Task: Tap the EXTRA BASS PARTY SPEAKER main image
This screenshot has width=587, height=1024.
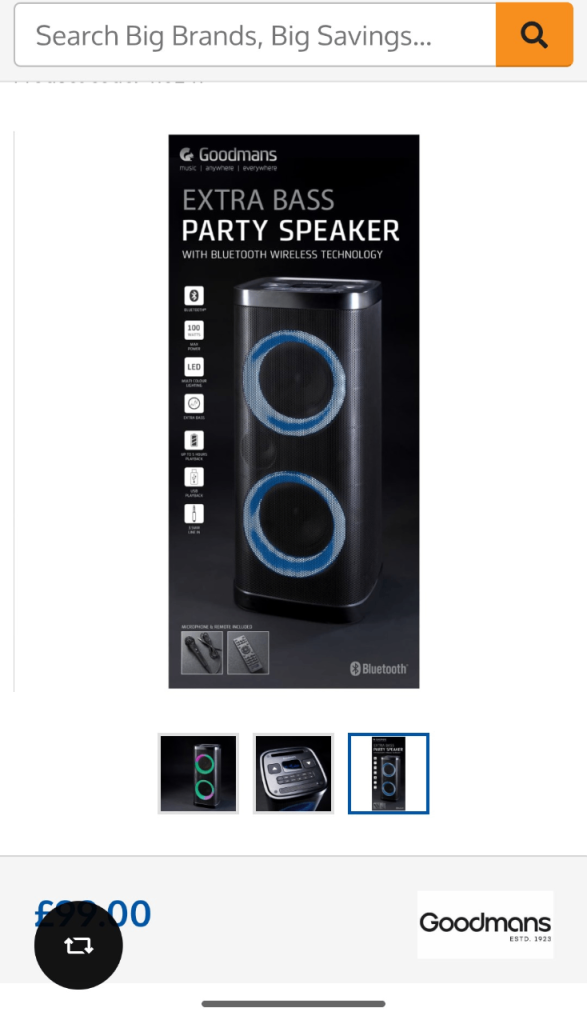Action: click(294, 411)
